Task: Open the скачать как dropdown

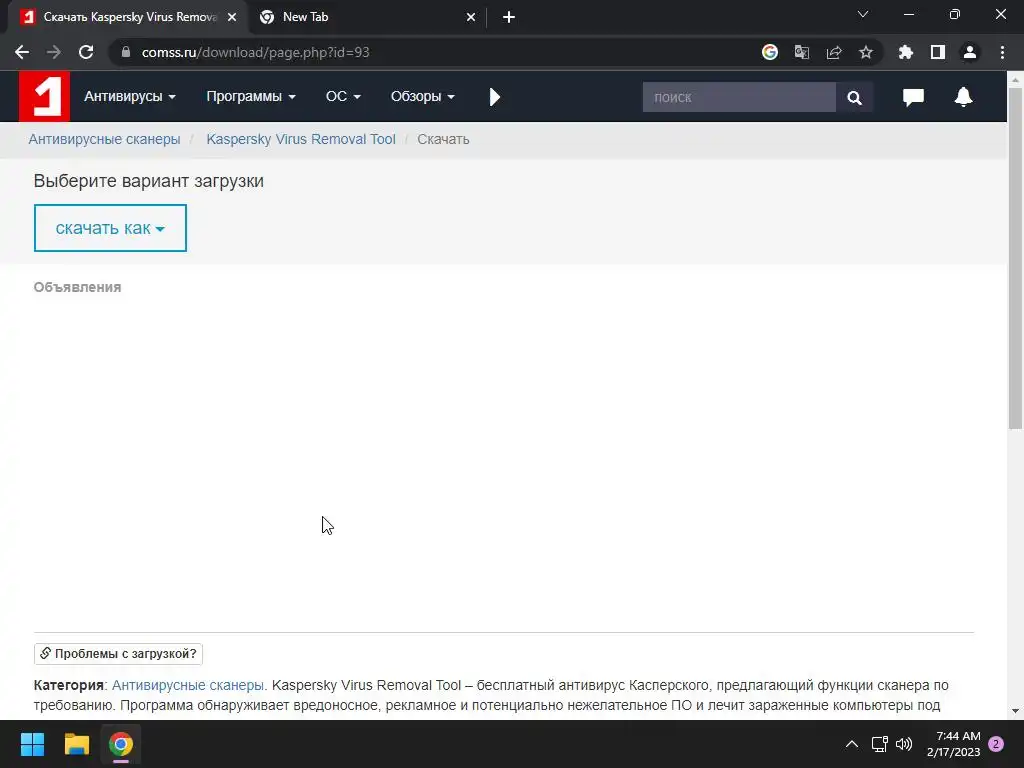Action: pyautogui.click(x=110, y=228)
